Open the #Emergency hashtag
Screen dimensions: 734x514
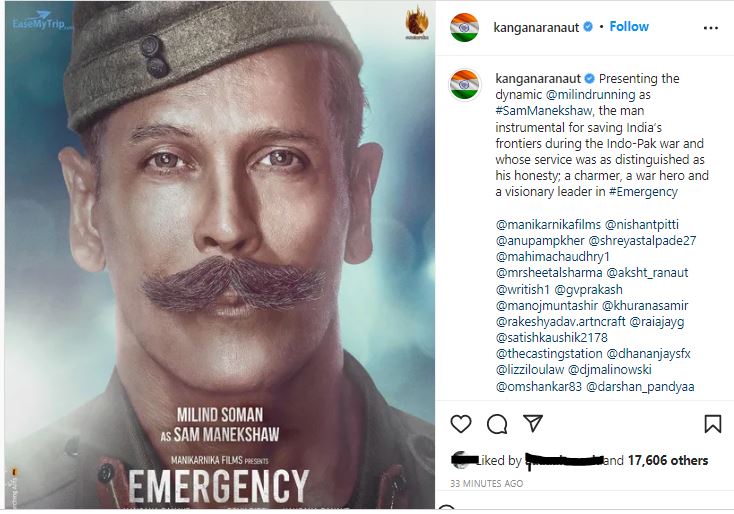click(643, 191)
